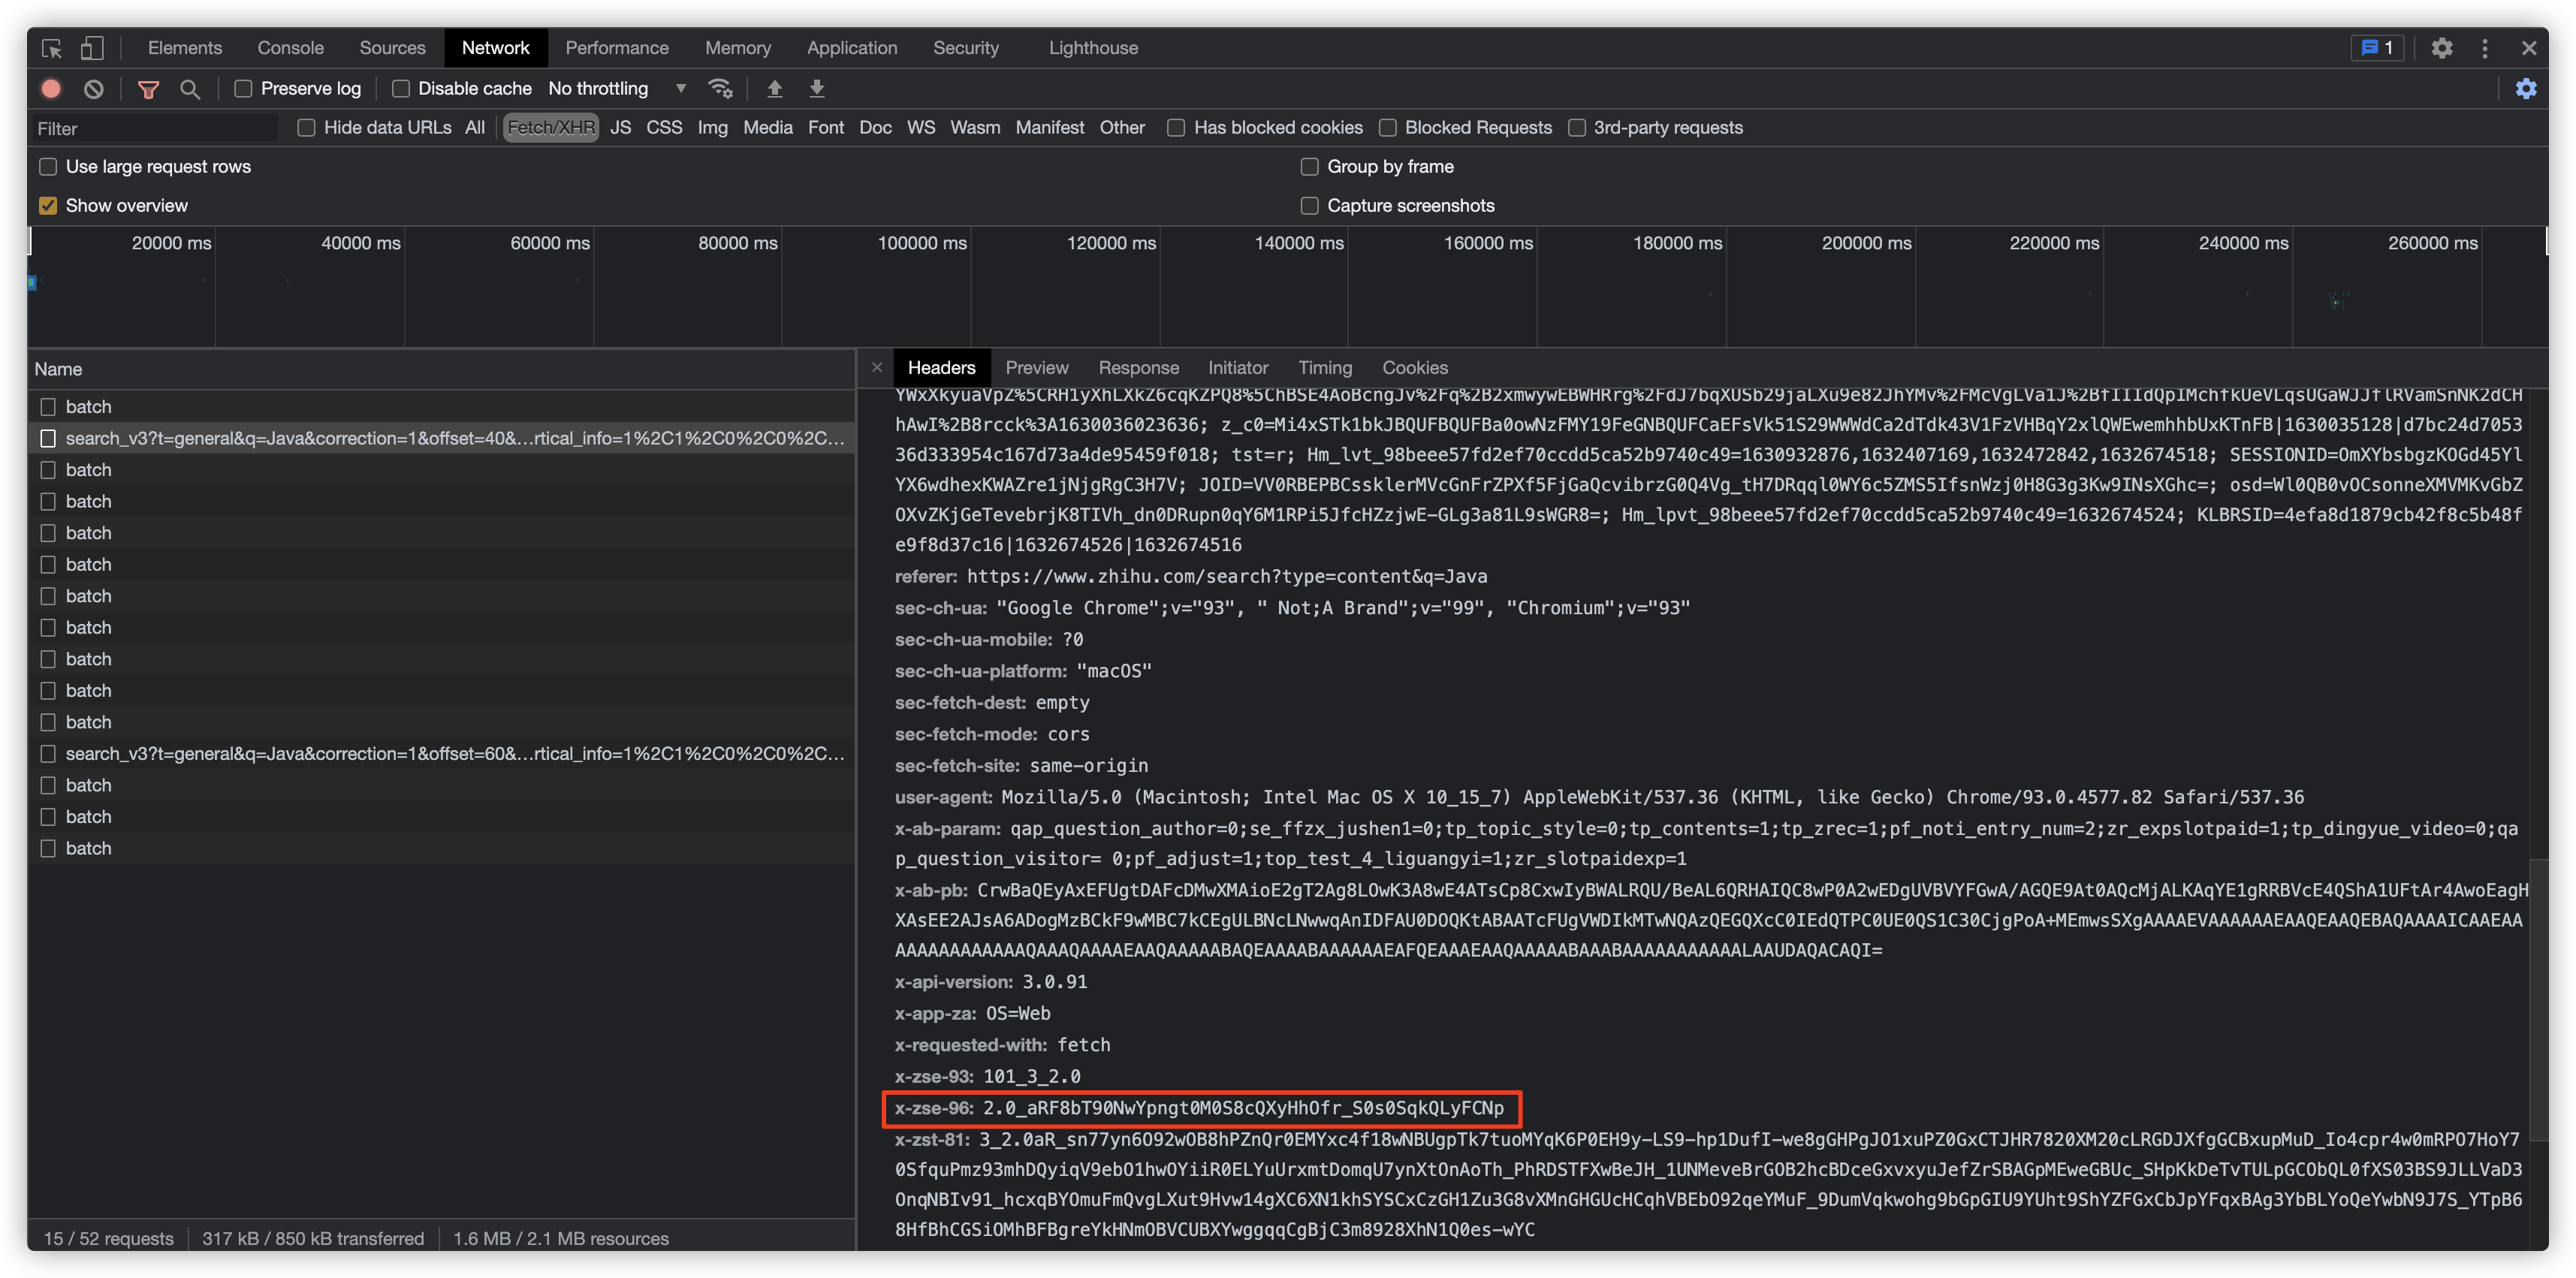The width and height of the screenshot is (2576, 1278).
Task: Open network search magnifier
Action: tap(190, 89)
